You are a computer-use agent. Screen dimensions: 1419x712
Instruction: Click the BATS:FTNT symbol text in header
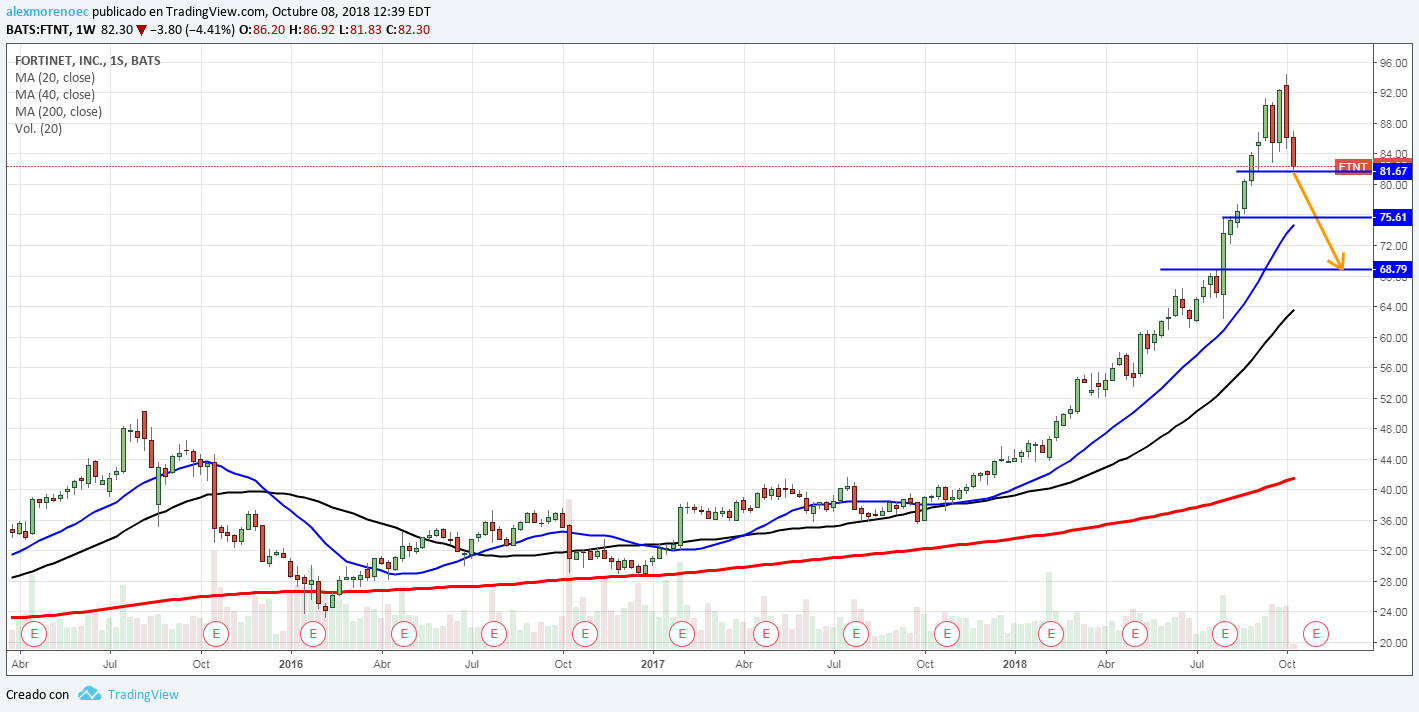point(36,30)
